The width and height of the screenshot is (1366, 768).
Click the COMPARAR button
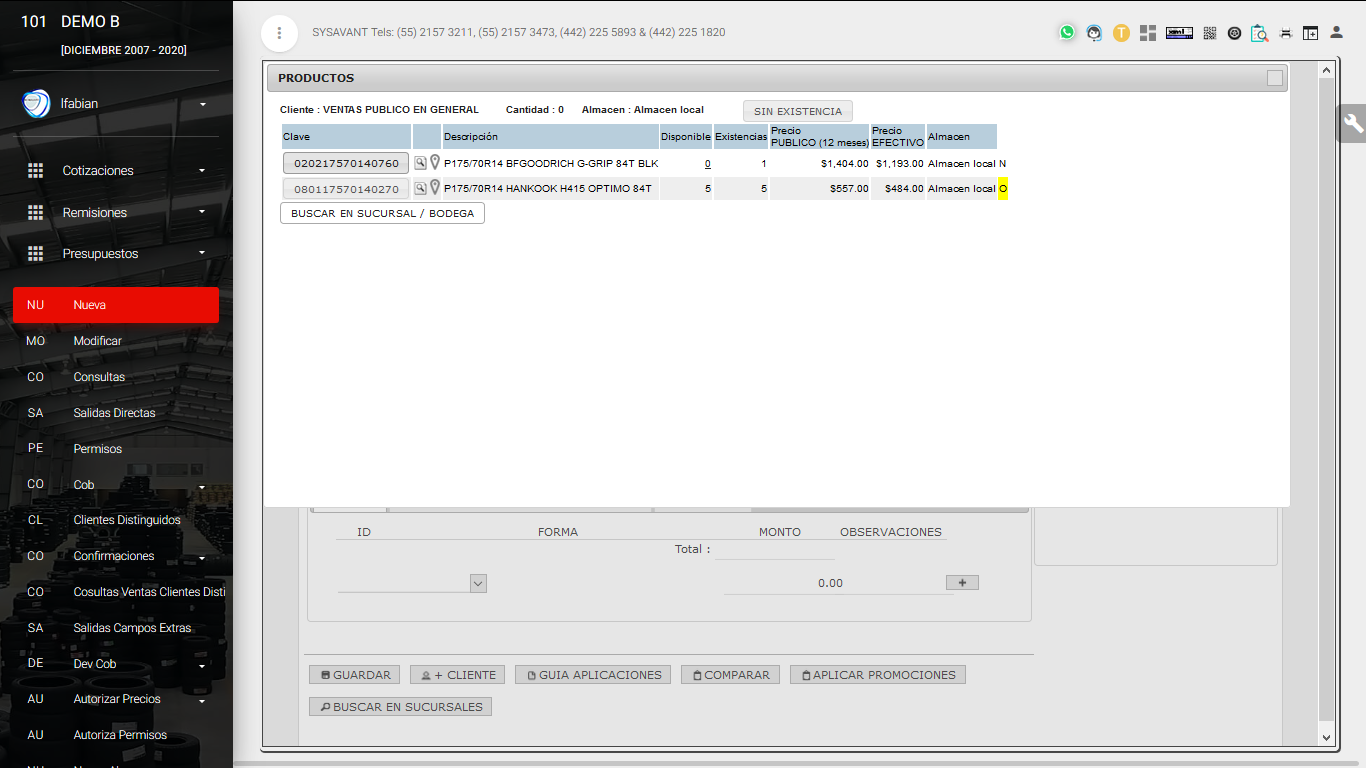click(730, 675)
